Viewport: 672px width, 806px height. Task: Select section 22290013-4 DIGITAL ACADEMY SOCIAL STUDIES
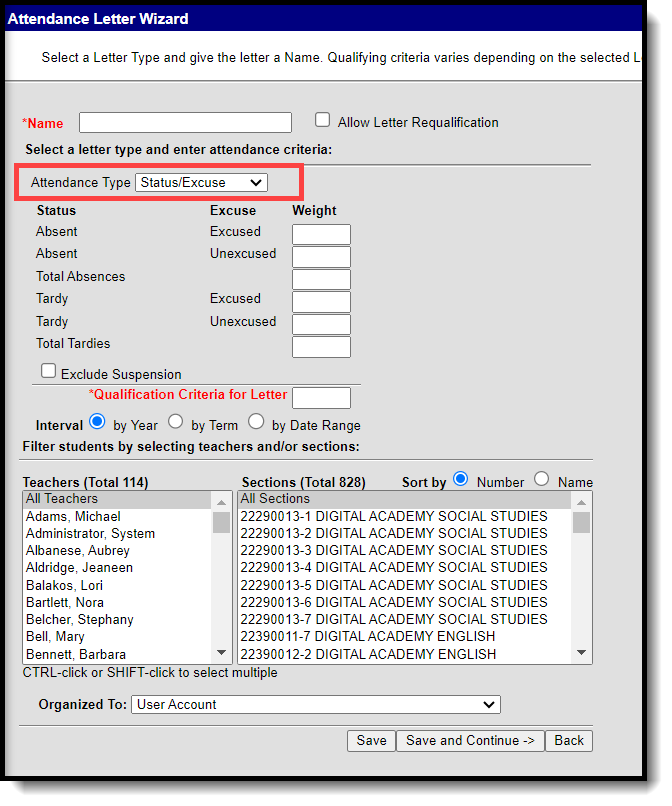[x=405, y=567]
